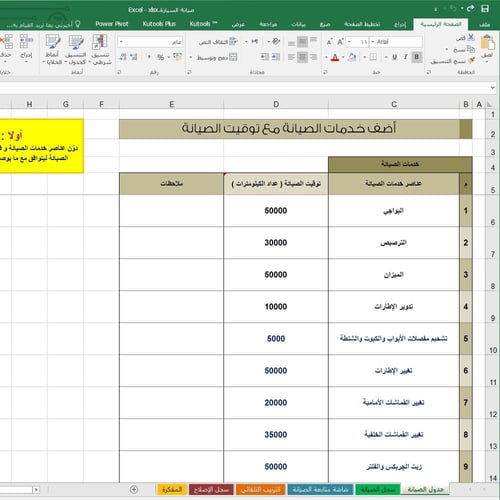Click the red font color swatch
The height and width of the screenshot is (500, 500).
coord(335,57)
